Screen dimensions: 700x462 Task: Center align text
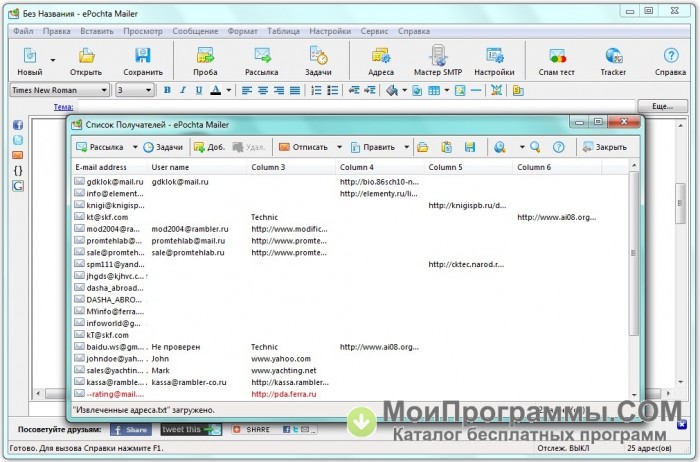pyautogui.click(x=262, y=91)
